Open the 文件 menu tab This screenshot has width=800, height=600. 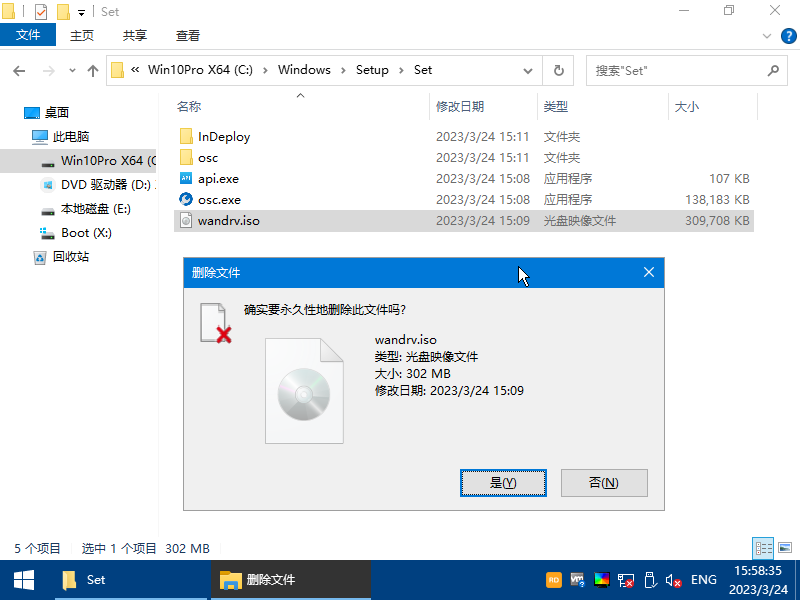28,35
